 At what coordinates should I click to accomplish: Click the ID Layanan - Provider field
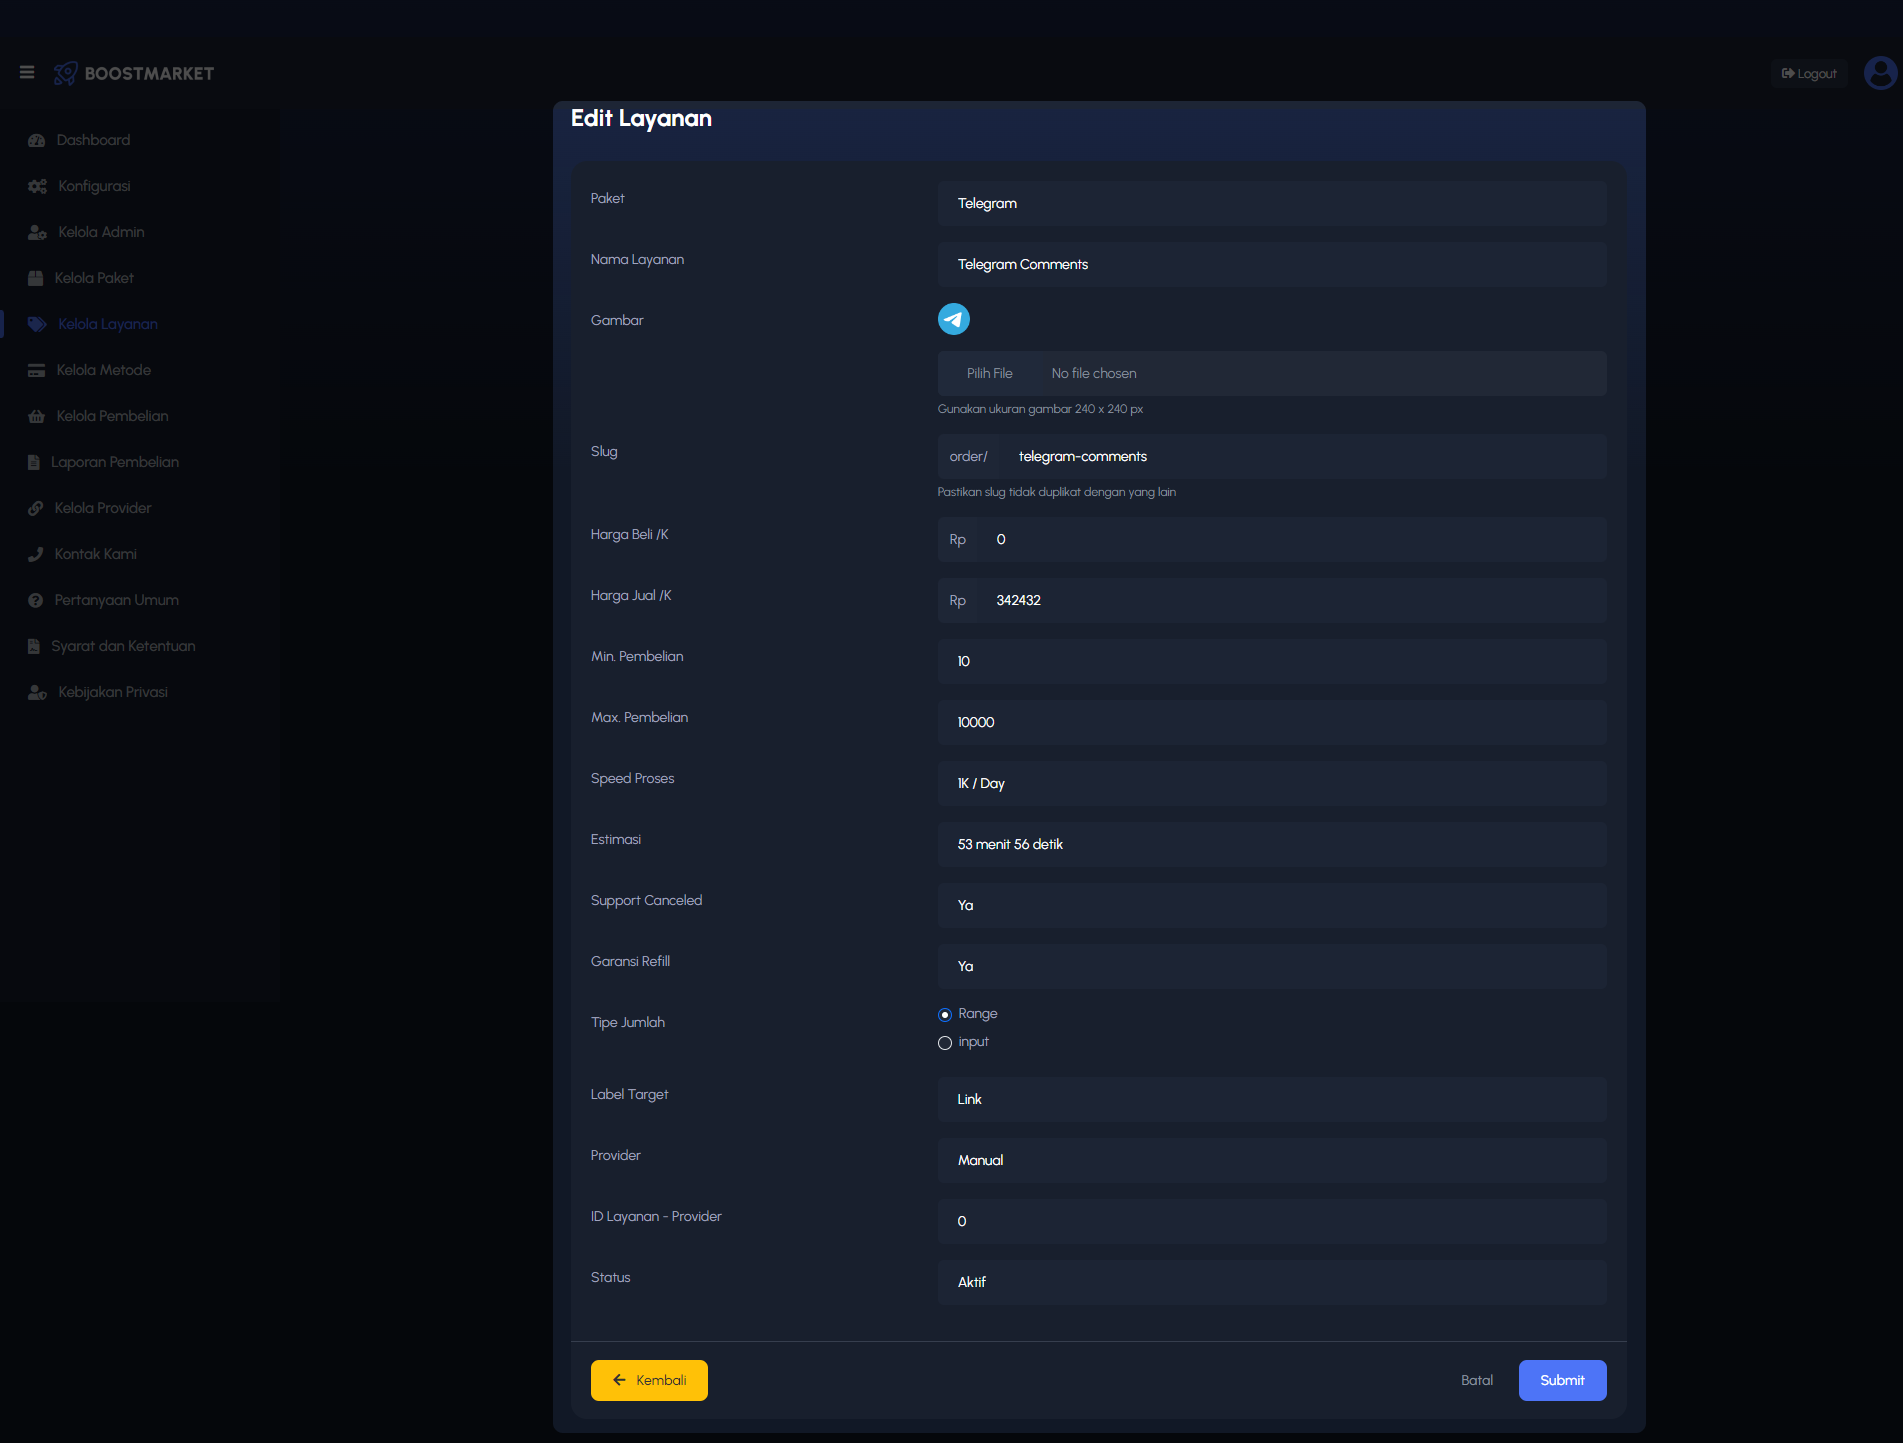pos(1272,1221)
